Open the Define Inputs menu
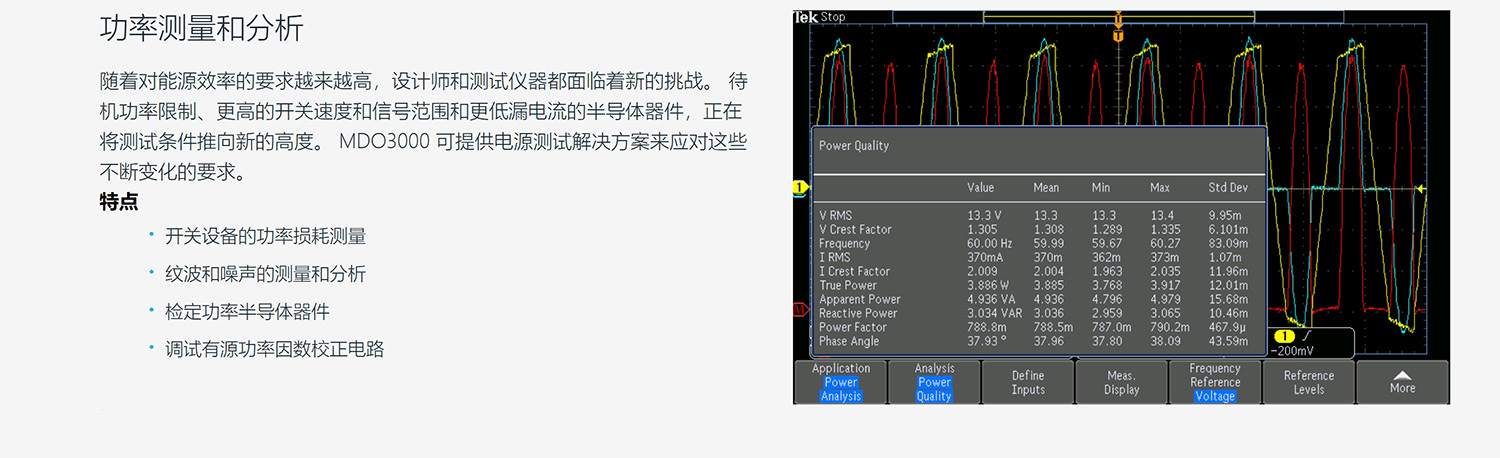The width and height of the screenshot is (1500, 458). point(1028,382)
